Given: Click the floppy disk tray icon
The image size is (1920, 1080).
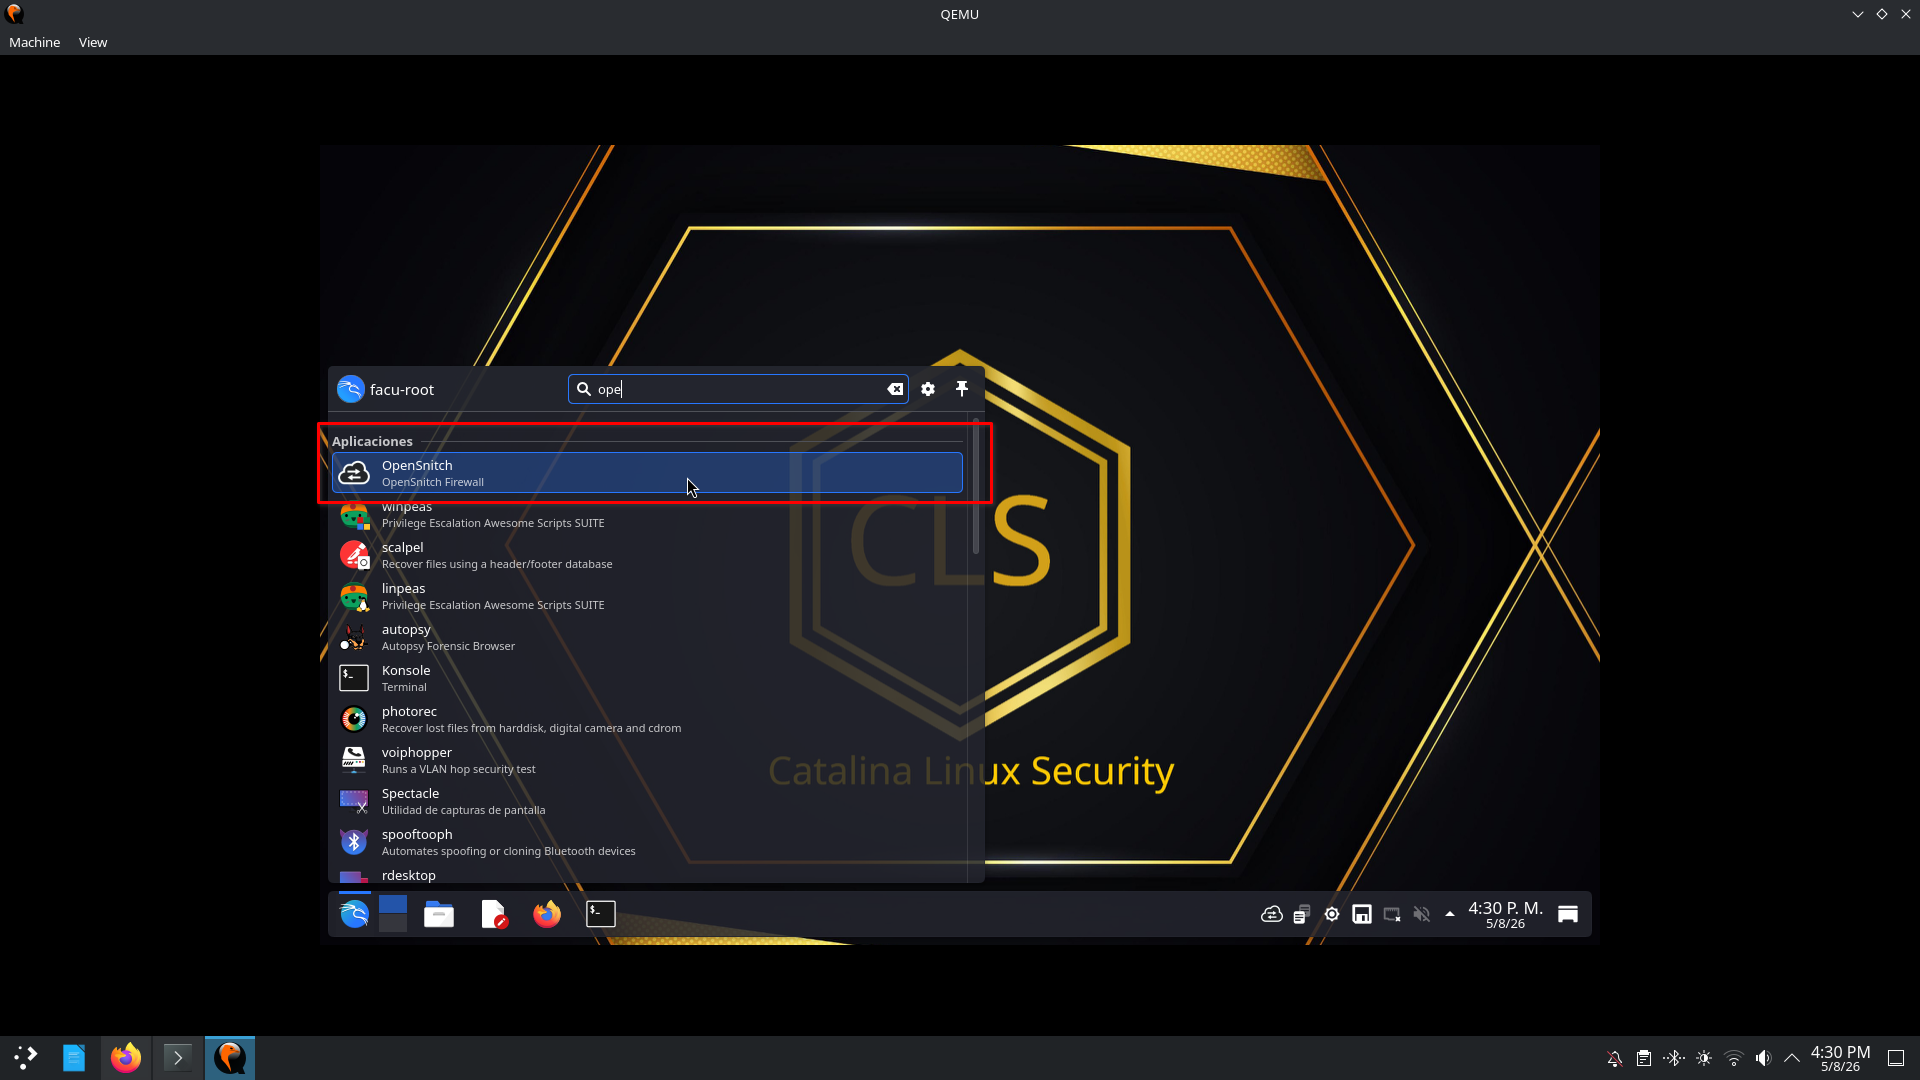Looking at the screenshot, I should 1362,914.
